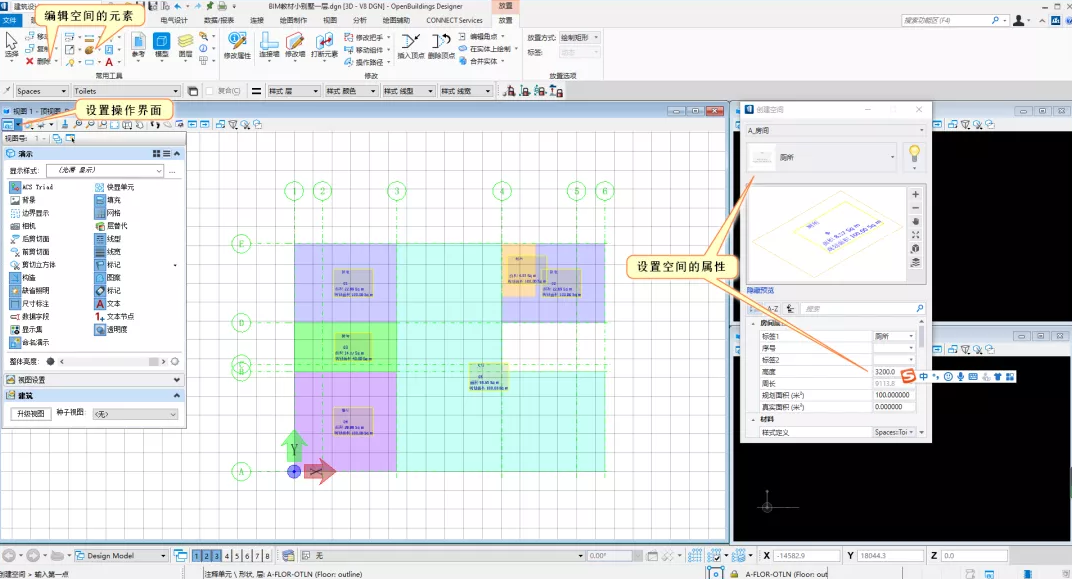The image size is (1072, 579).
Task: Click the 升级视图 button
Action: pyautogui.click(x=31, y=414)
